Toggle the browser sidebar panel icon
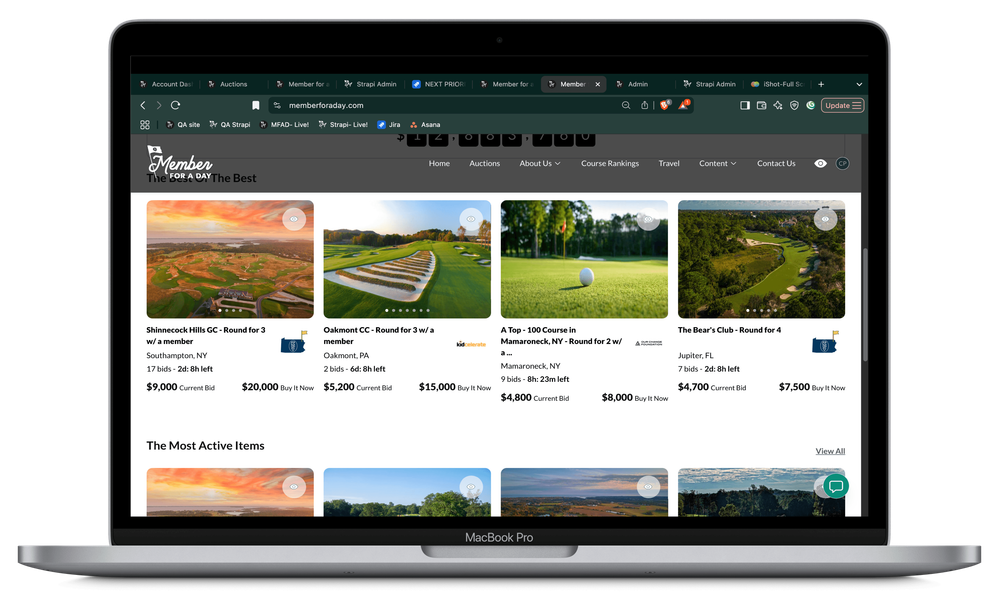1000x600 pixels. click(x=744, y=105)
